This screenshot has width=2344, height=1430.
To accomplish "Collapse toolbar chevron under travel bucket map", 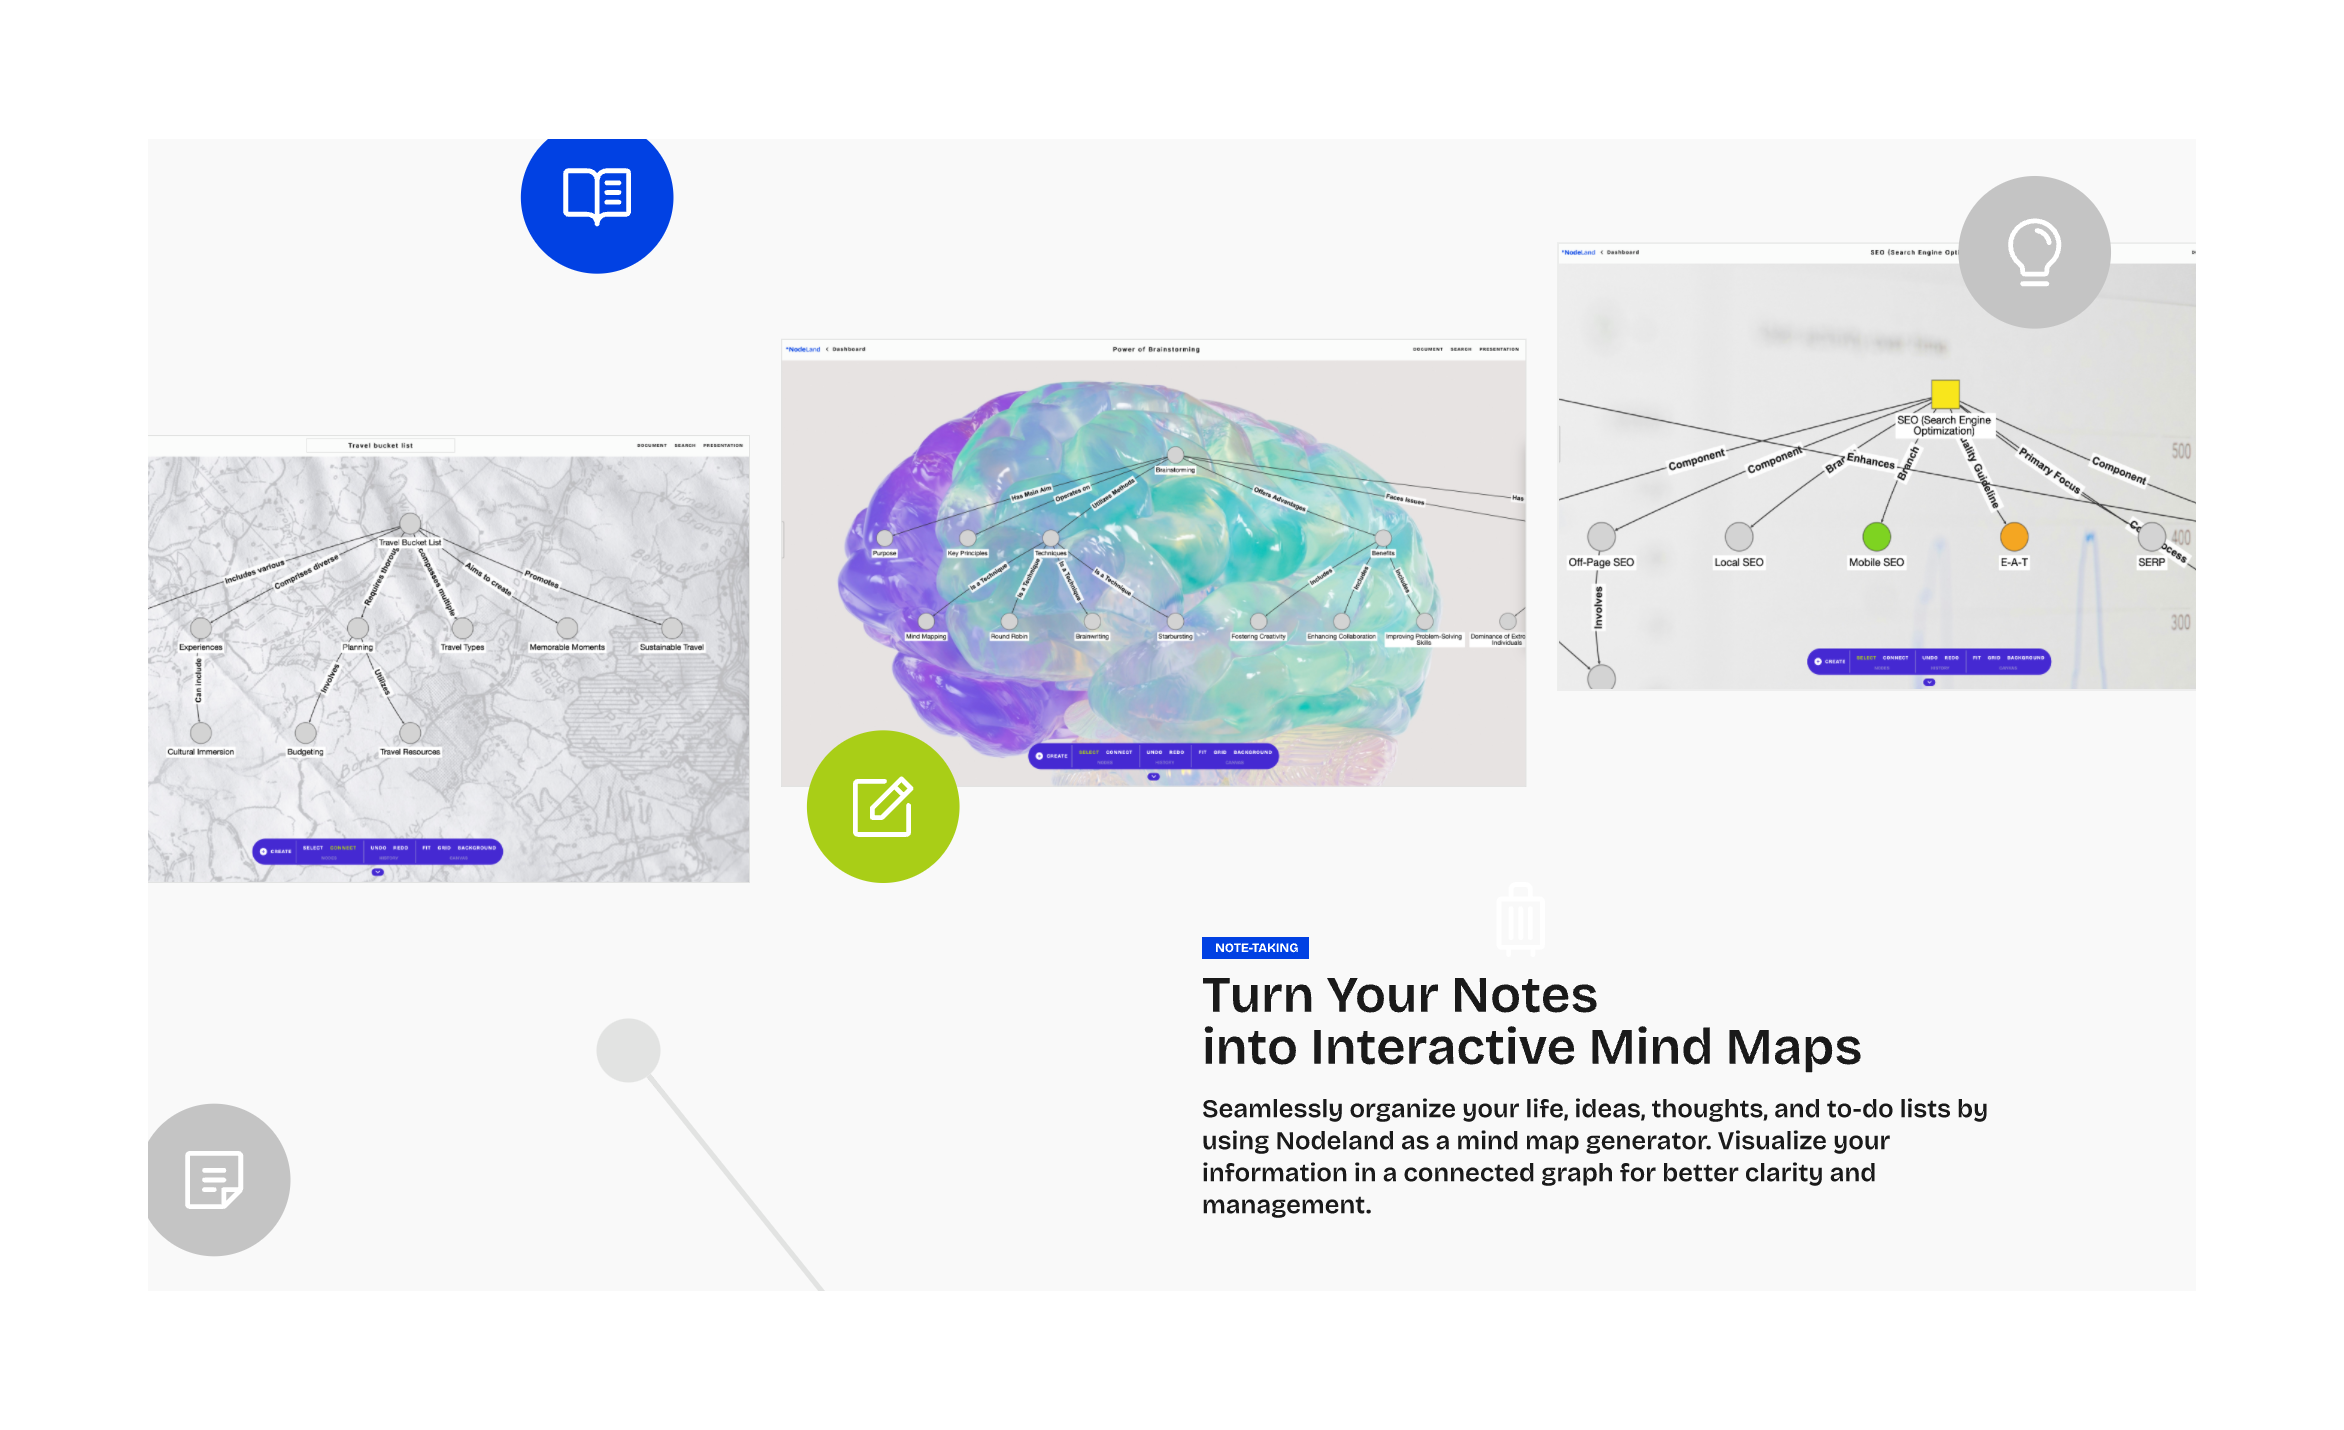I will point(377,872).
